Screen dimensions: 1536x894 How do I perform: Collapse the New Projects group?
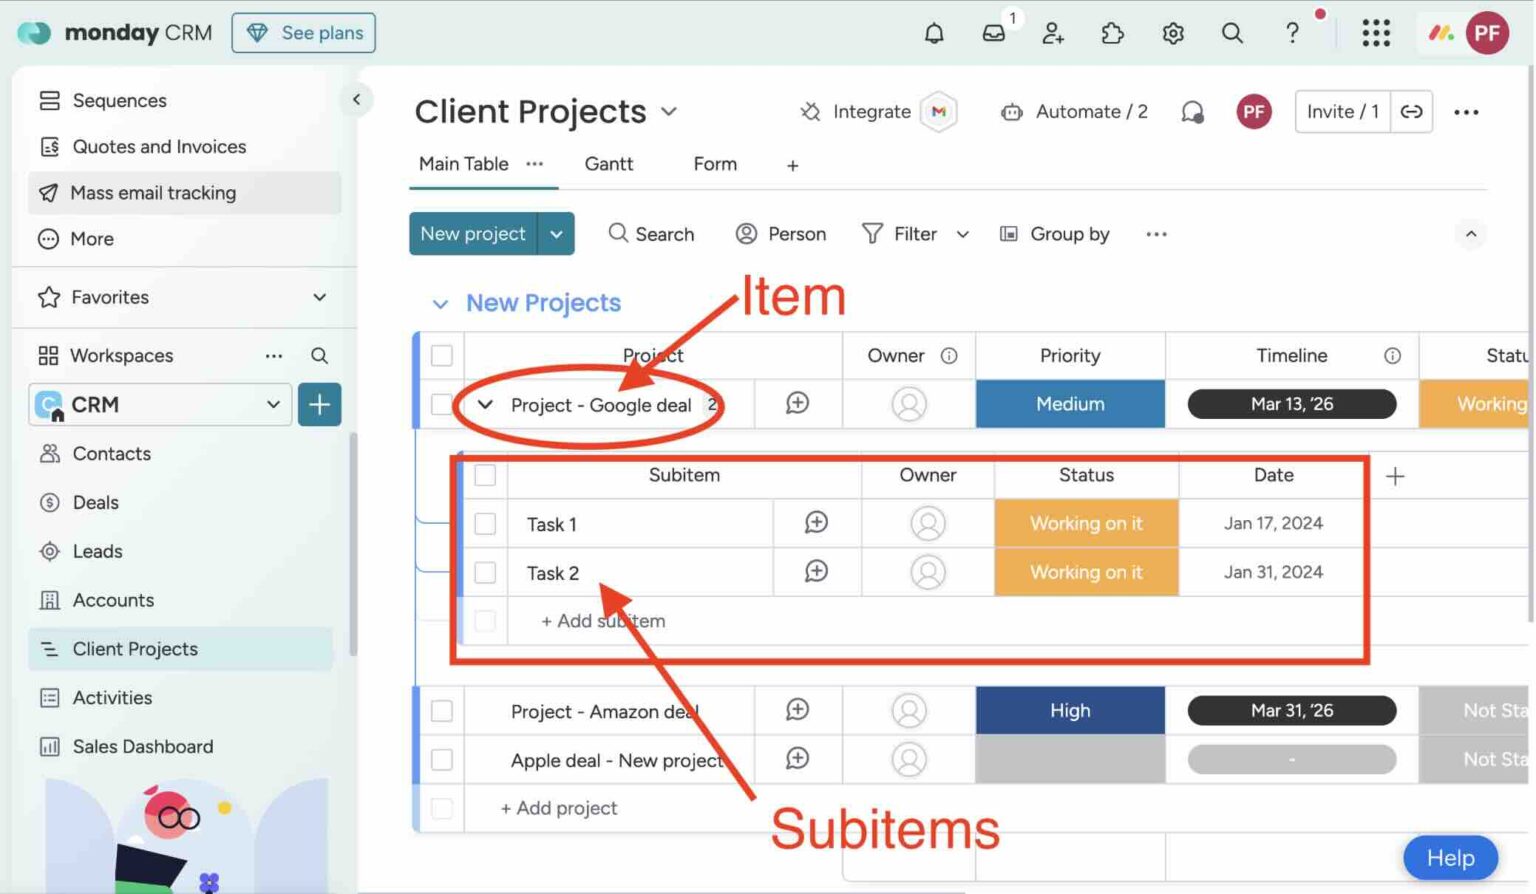(x=440, y=303)
